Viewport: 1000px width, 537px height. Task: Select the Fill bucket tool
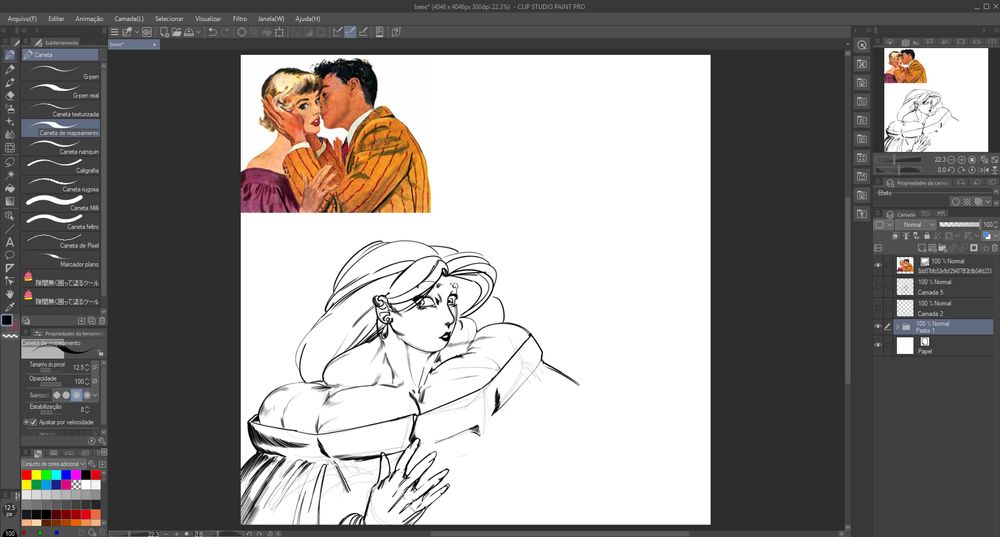click(10, 188)
